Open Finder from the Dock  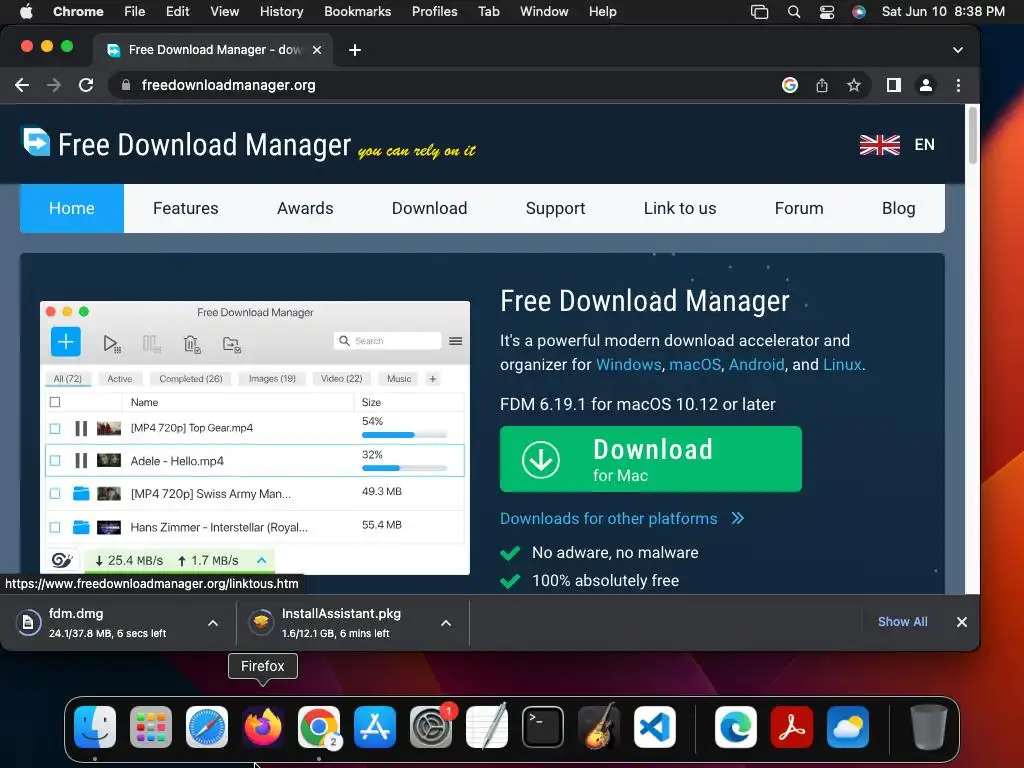tap(95, 727)
